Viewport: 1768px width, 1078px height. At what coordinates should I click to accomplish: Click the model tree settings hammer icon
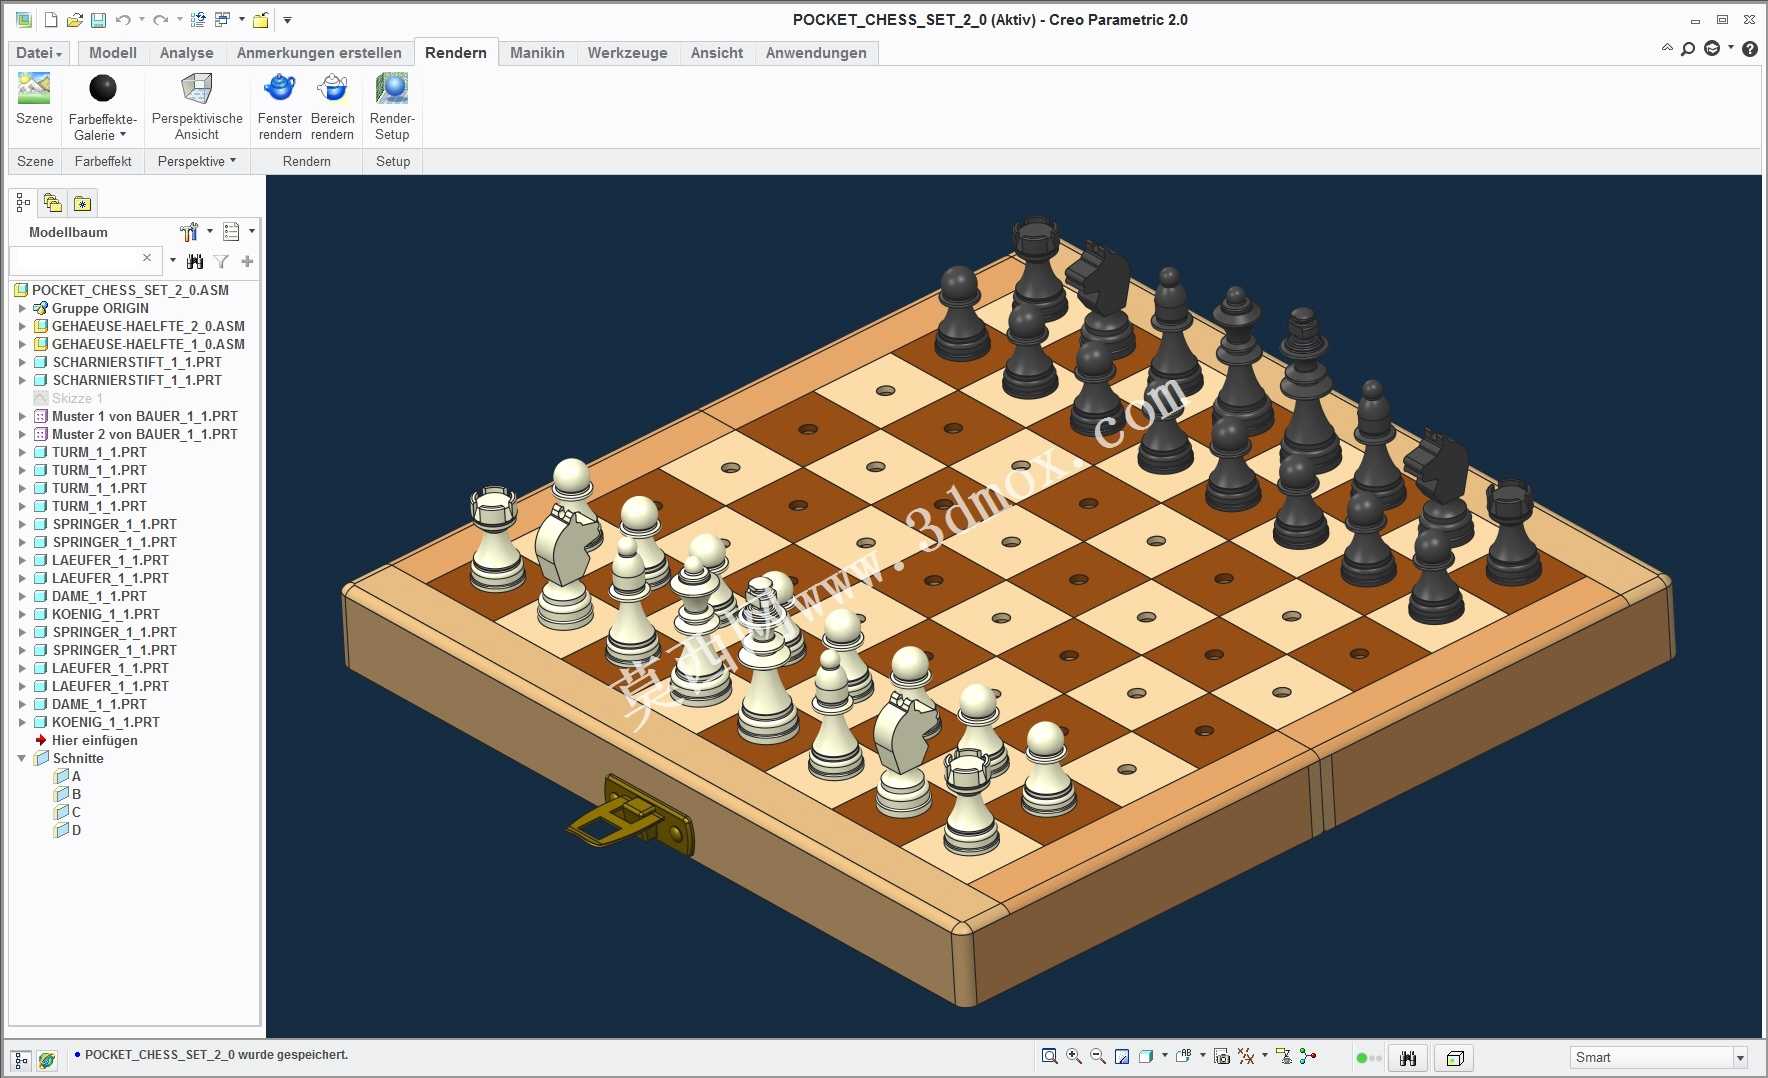pos(189,232)
